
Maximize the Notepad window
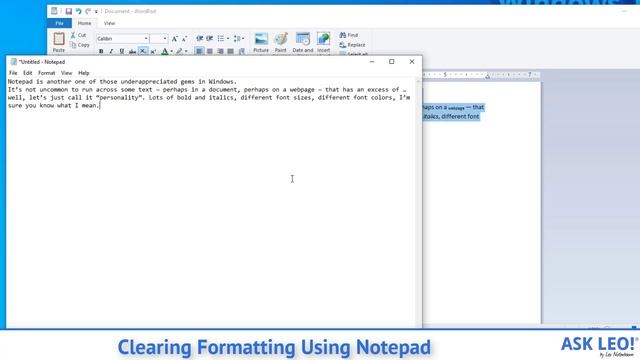[392, 62]
